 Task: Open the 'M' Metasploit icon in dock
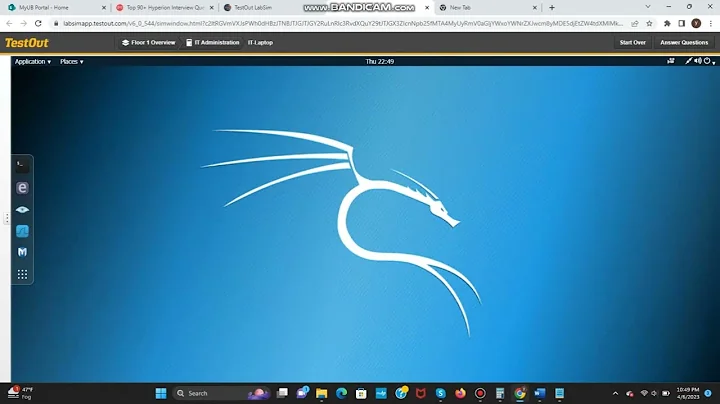(x=22, y=252)
